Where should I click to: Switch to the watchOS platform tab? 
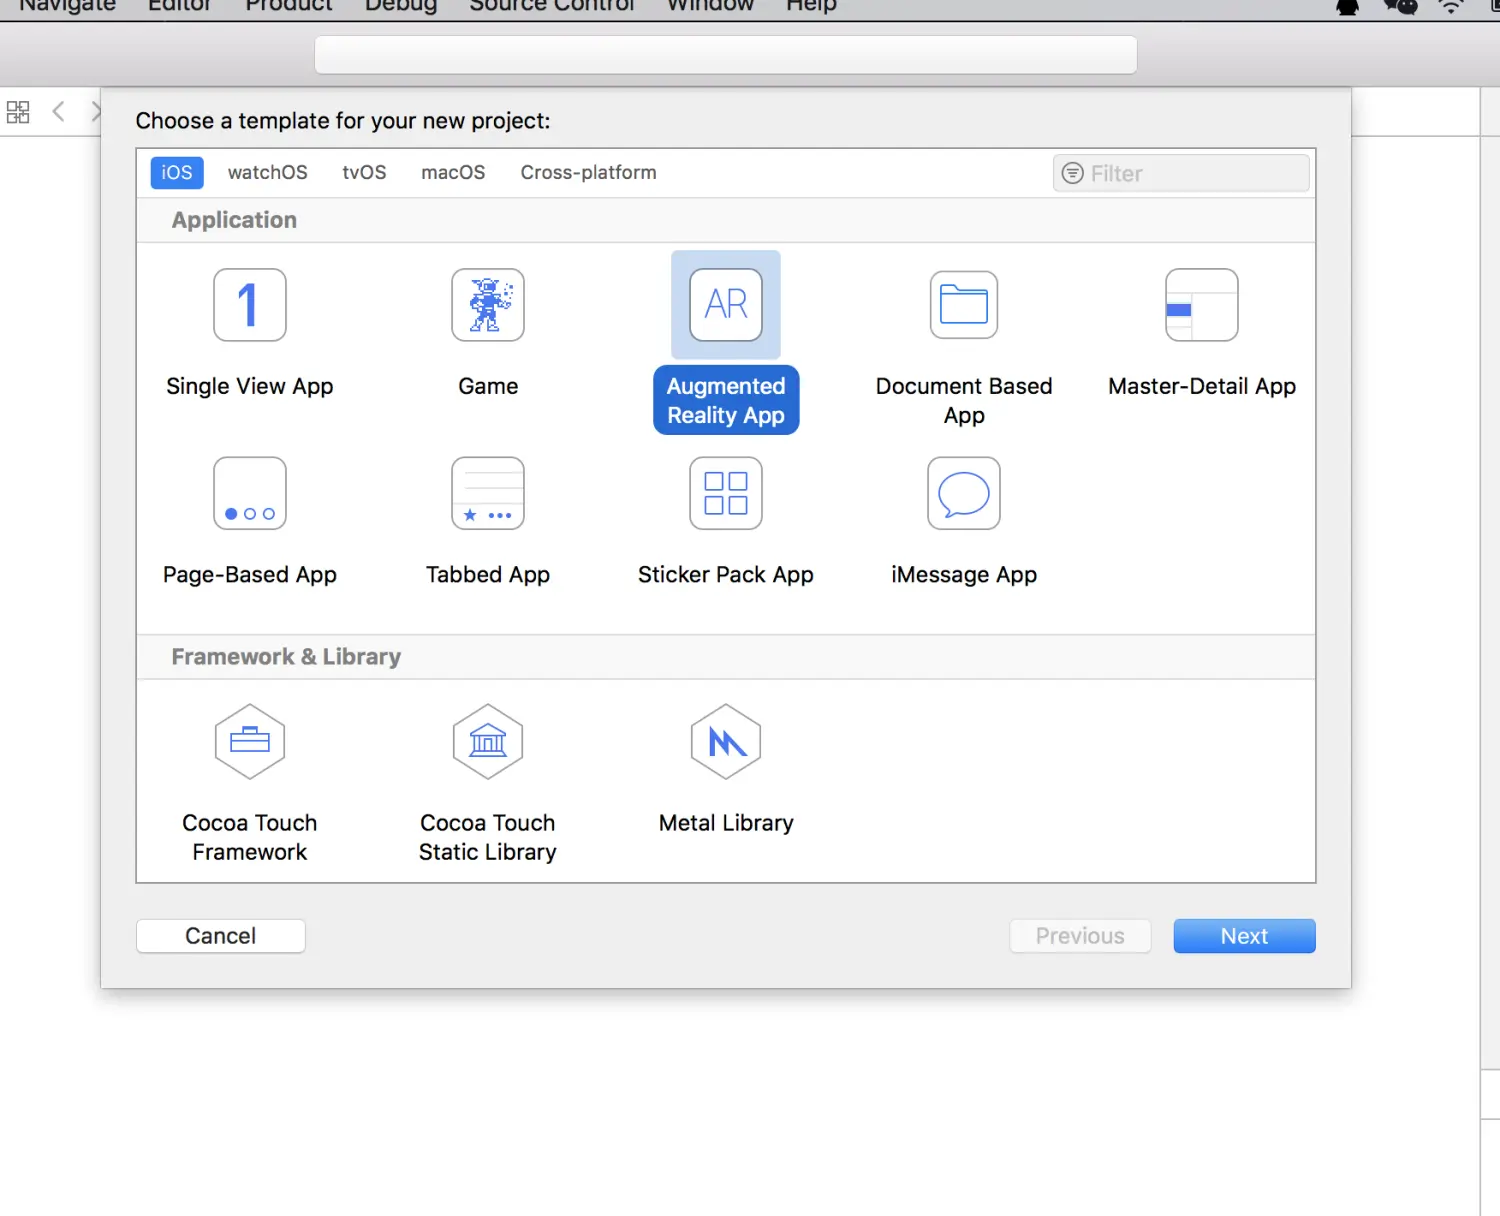click(268, 172)
